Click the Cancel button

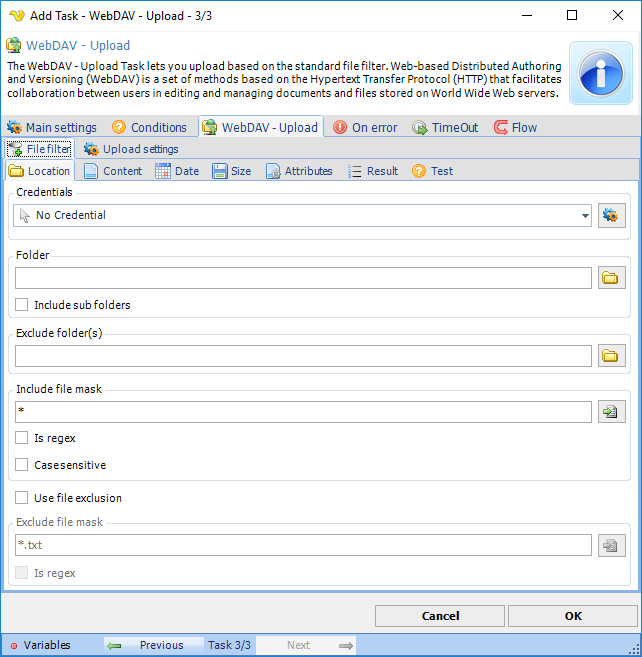point(440,616)
